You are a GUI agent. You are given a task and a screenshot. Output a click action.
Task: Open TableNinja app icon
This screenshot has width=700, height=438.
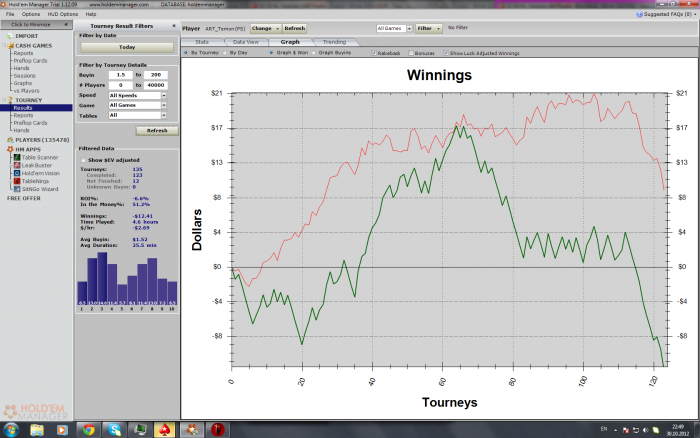click(17, 181)
